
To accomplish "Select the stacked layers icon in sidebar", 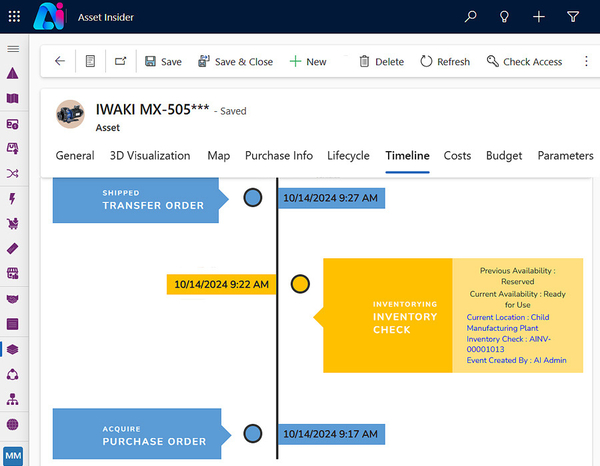I will (x=13, y=349).
